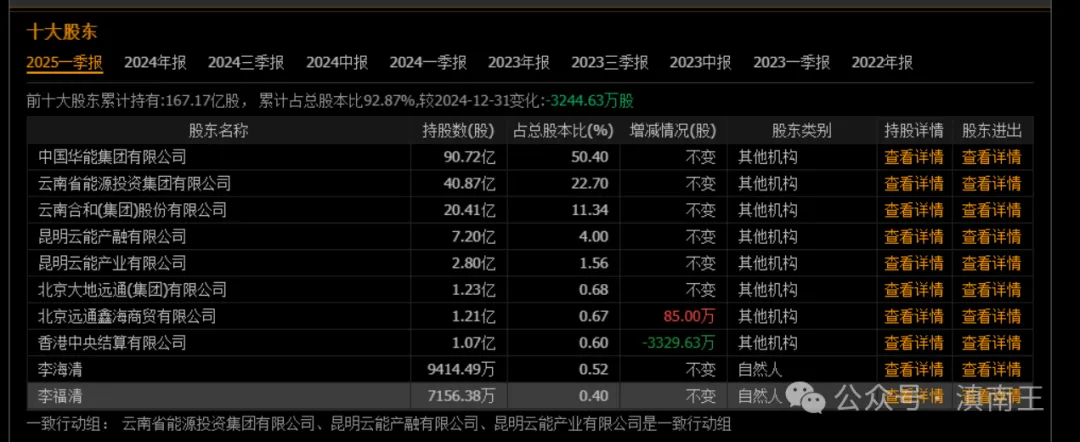Click the green -3329.63万 change value
This screenshot has width=1080, height=442.
[678, 343]
